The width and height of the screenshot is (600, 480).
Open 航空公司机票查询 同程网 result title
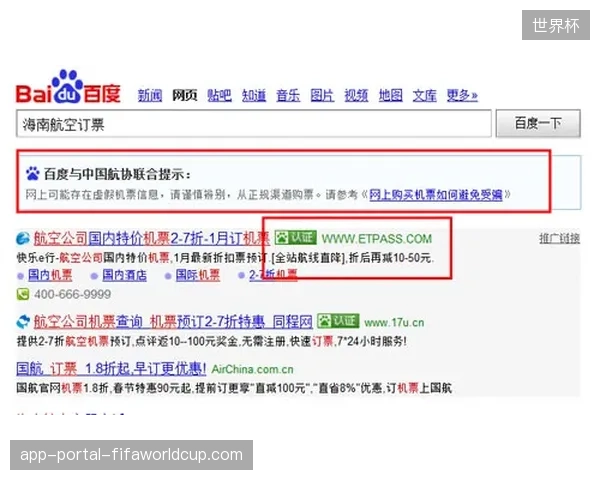coord(173,322)
